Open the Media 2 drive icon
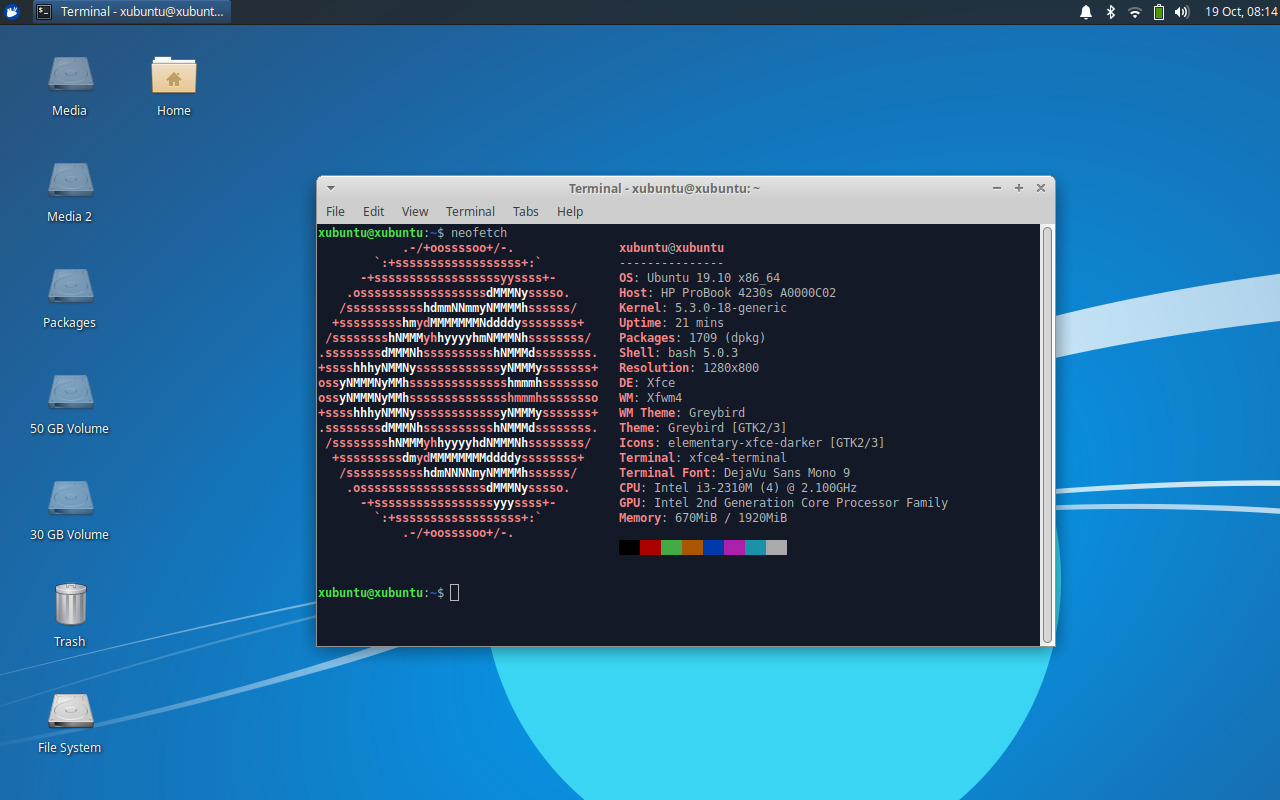The image size is (1280, 800). [x=70, y=181]
